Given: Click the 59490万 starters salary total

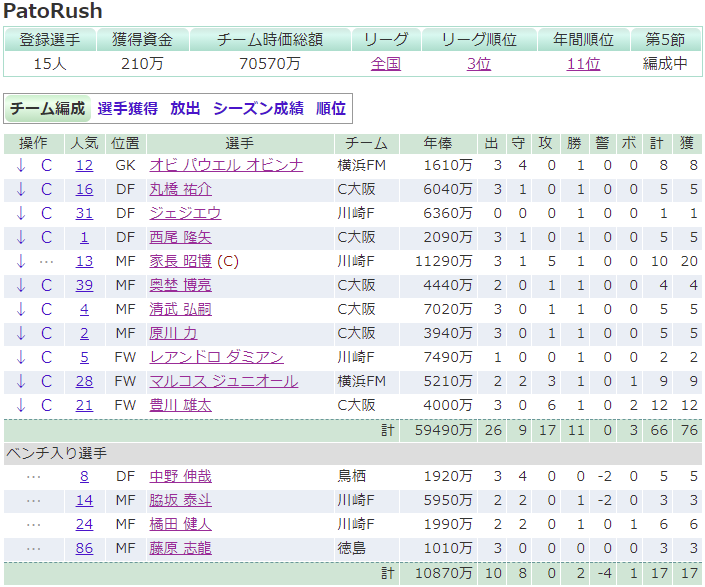Looking at the screenshot, I should point(443,430).
